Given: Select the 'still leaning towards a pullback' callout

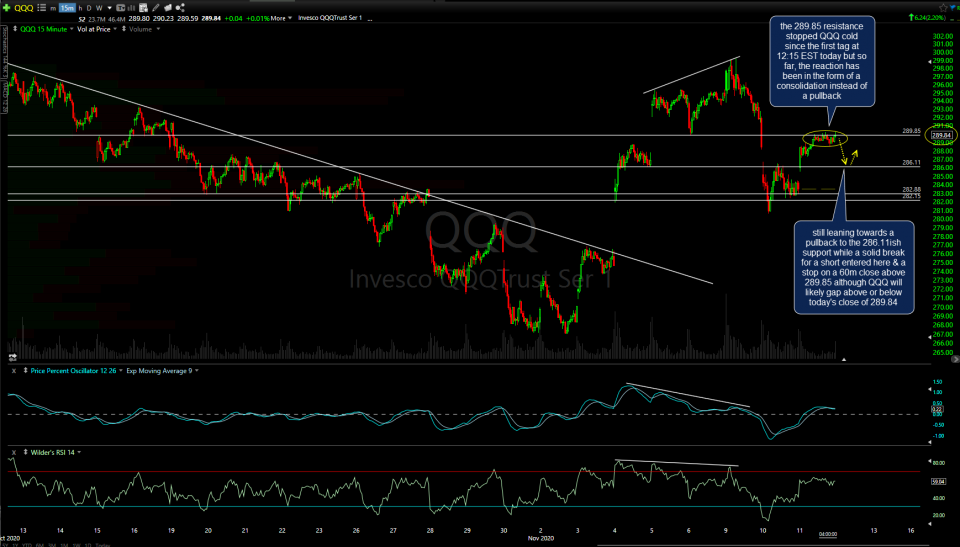Looking at the screenshot, I should click(x=853, y=267).
